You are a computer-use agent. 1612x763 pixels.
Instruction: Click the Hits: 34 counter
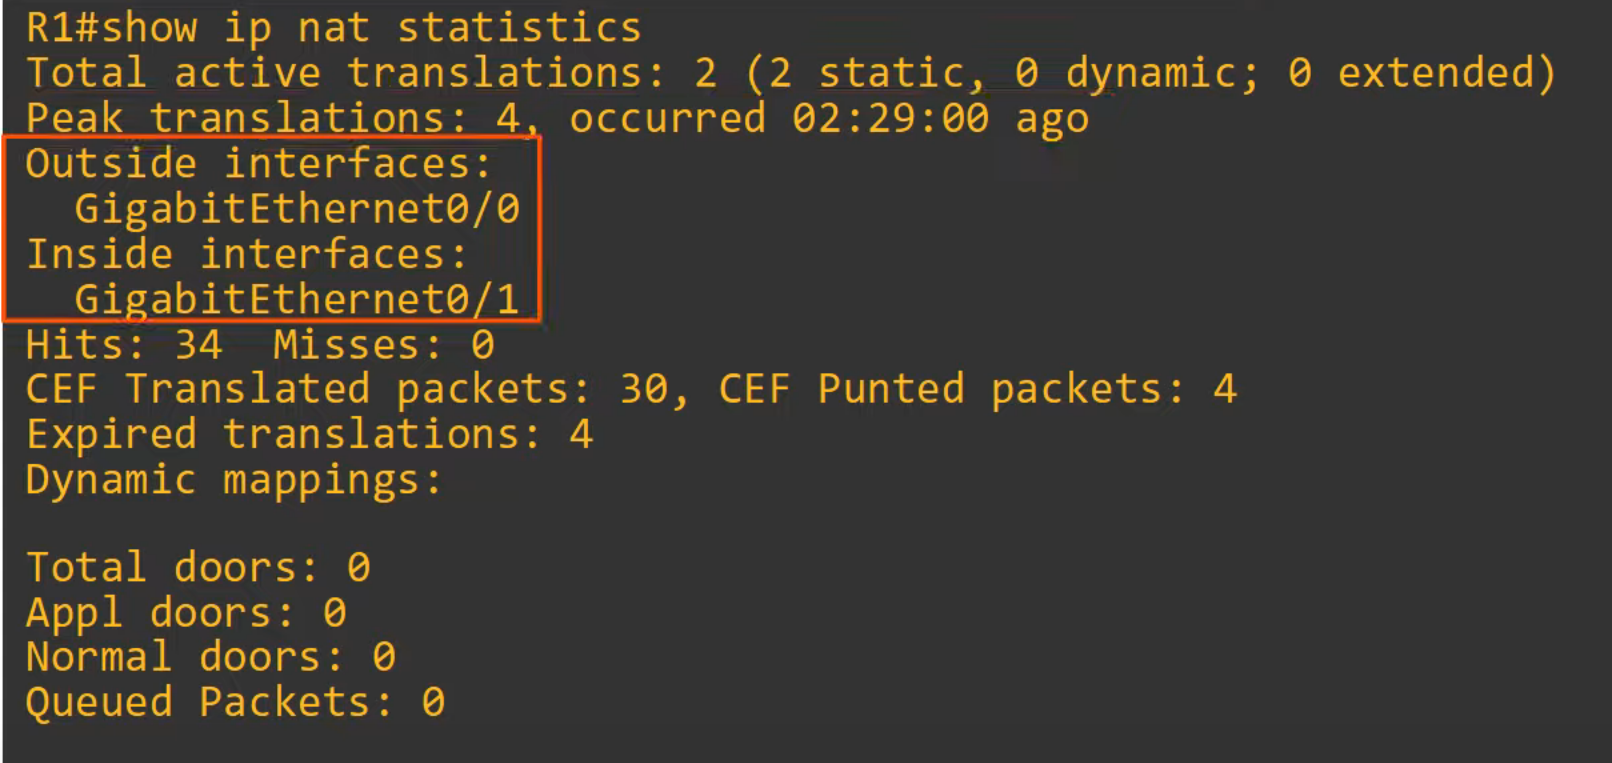124,345
